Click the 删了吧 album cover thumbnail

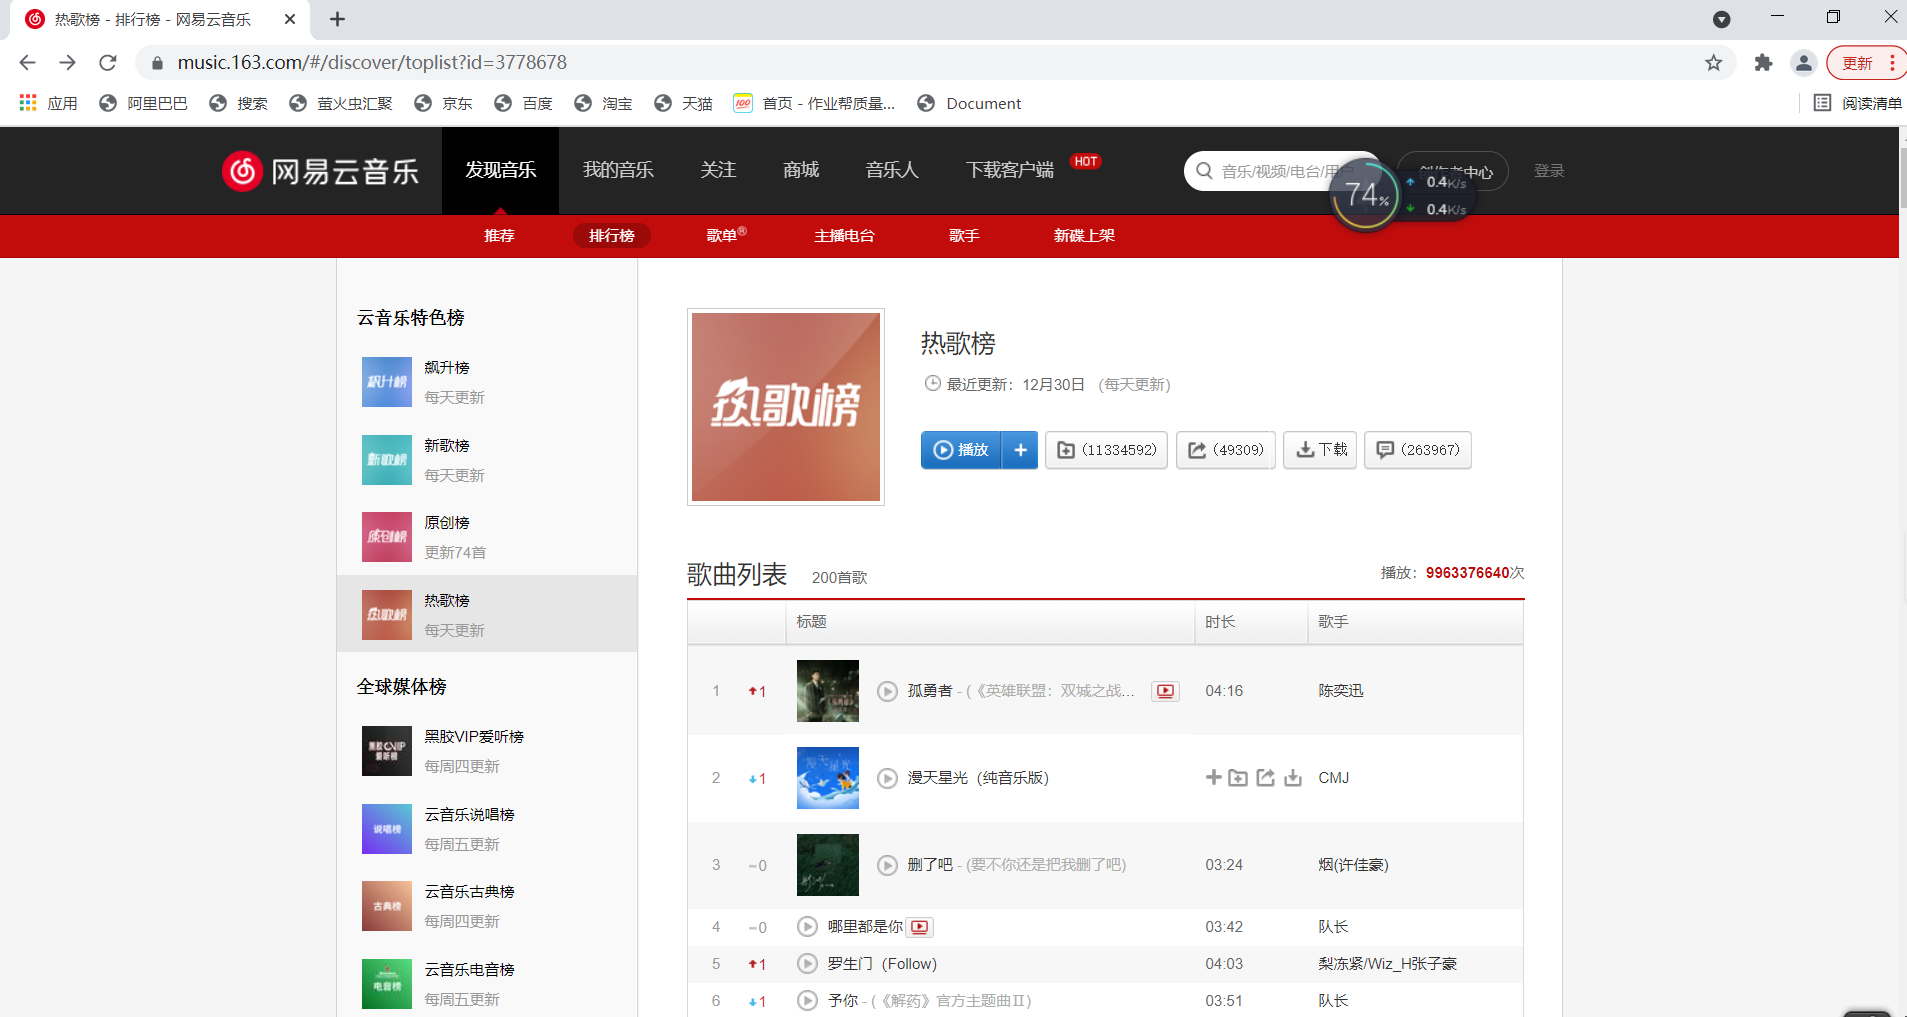(828, 865)
